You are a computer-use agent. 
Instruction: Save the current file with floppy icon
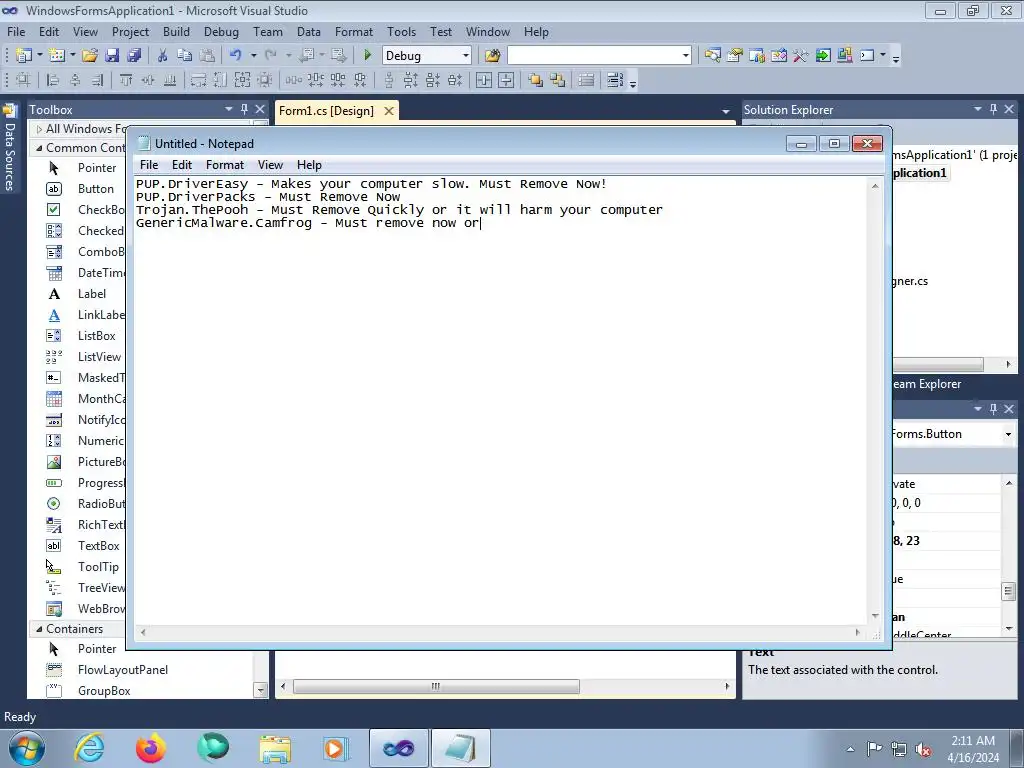pos(112,56)
